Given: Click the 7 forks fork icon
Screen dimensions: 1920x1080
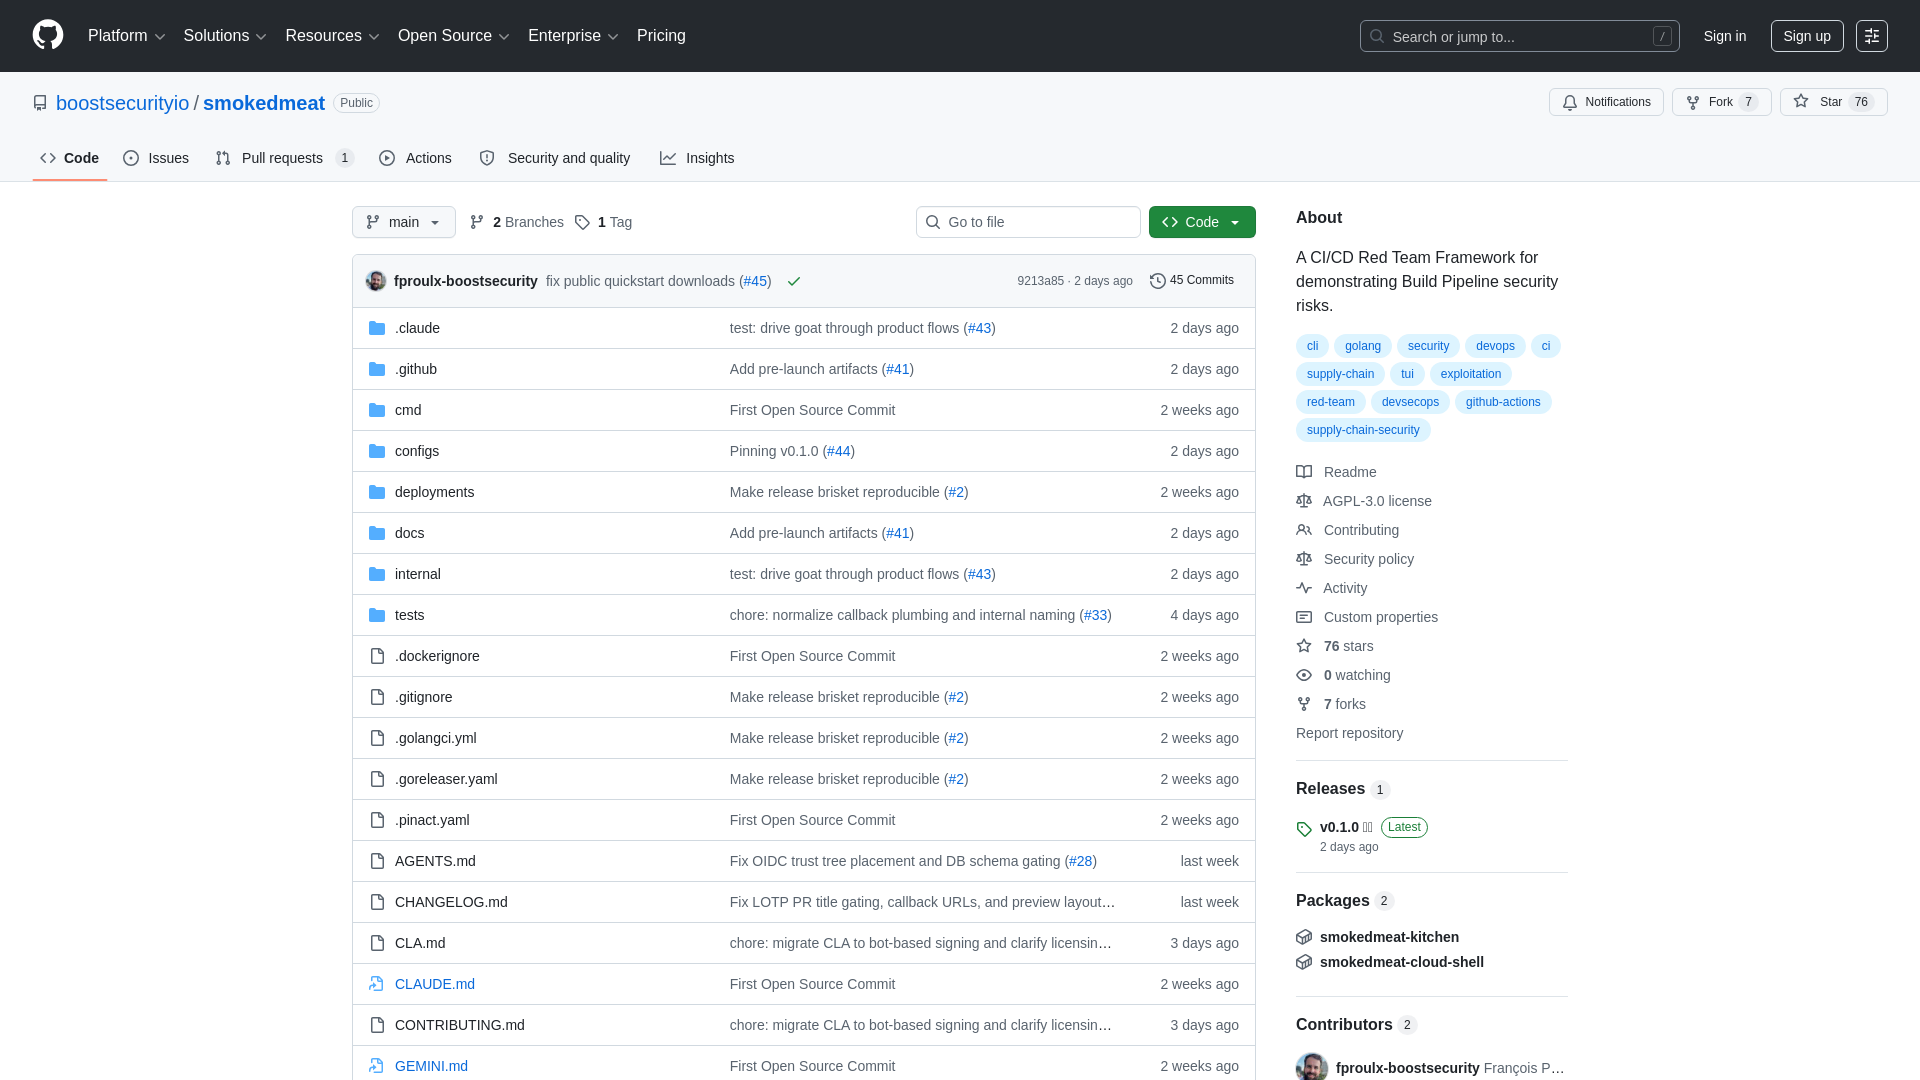Looking at the screenshot, I should click(1304, 704).
